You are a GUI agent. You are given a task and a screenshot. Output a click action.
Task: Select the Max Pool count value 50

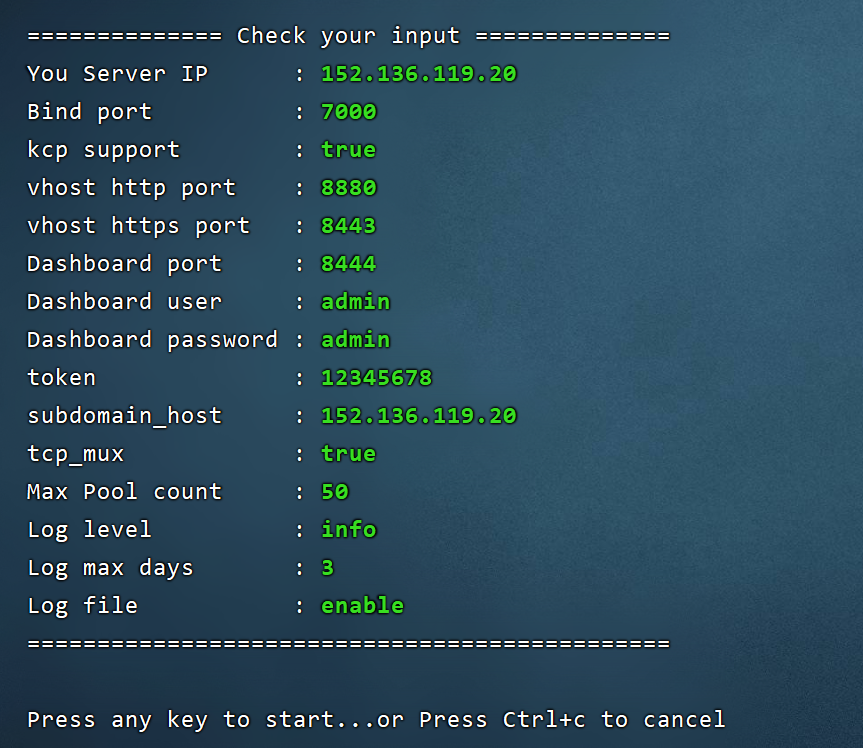[x=335, y=492]
